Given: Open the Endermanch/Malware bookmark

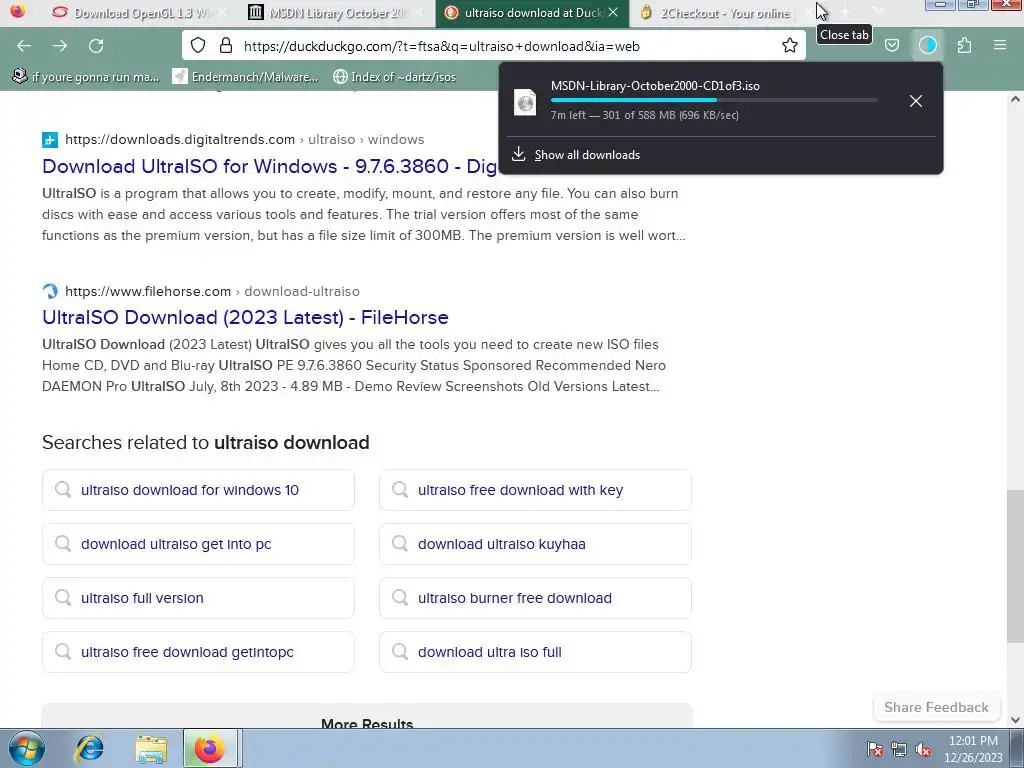Looking at the screenshot, I should point(246,76).
